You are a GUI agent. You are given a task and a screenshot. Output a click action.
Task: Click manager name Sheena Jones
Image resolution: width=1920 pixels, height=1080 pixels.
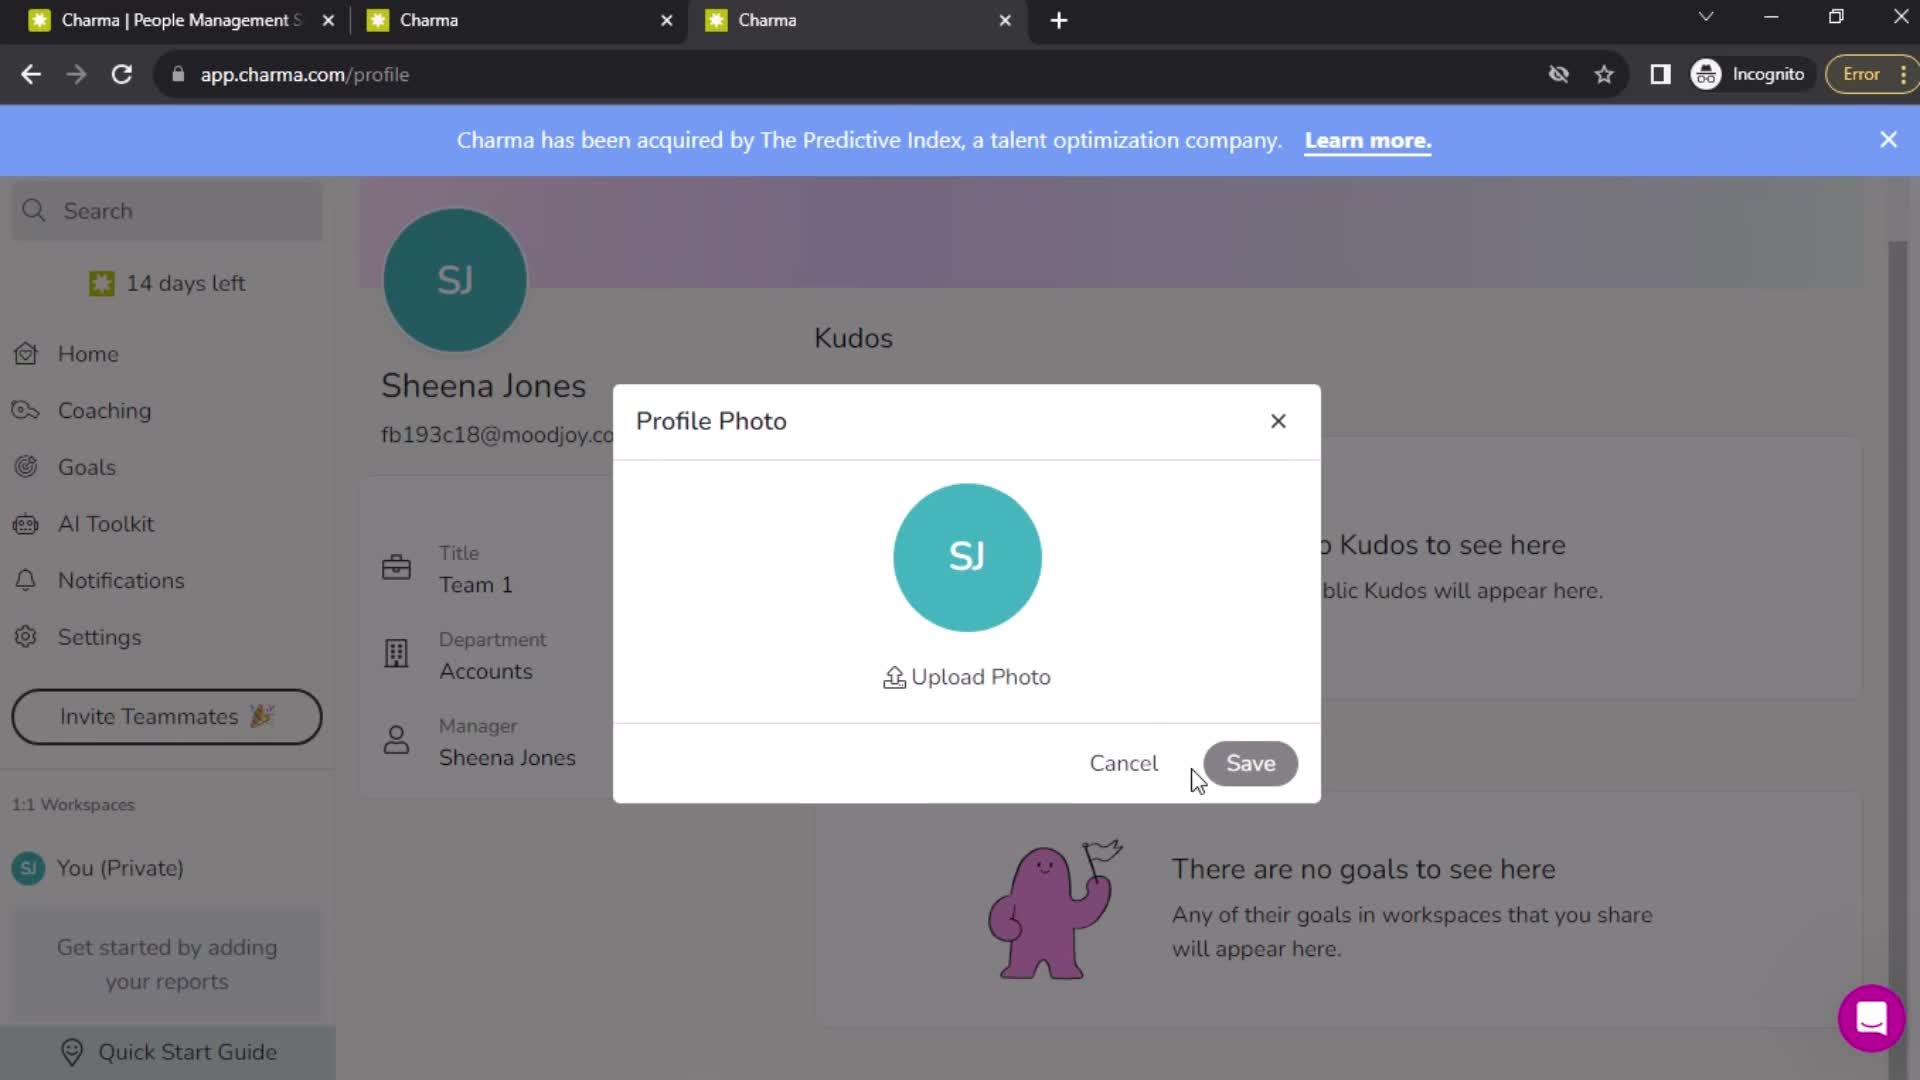coord(508,758)
